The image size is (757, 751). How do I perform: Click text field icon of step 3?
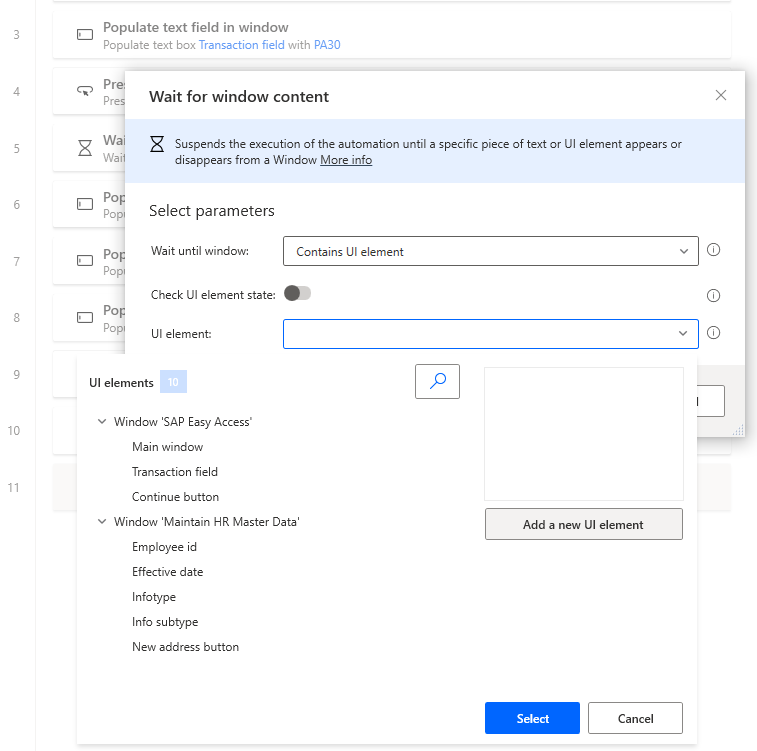click(85, 35)
